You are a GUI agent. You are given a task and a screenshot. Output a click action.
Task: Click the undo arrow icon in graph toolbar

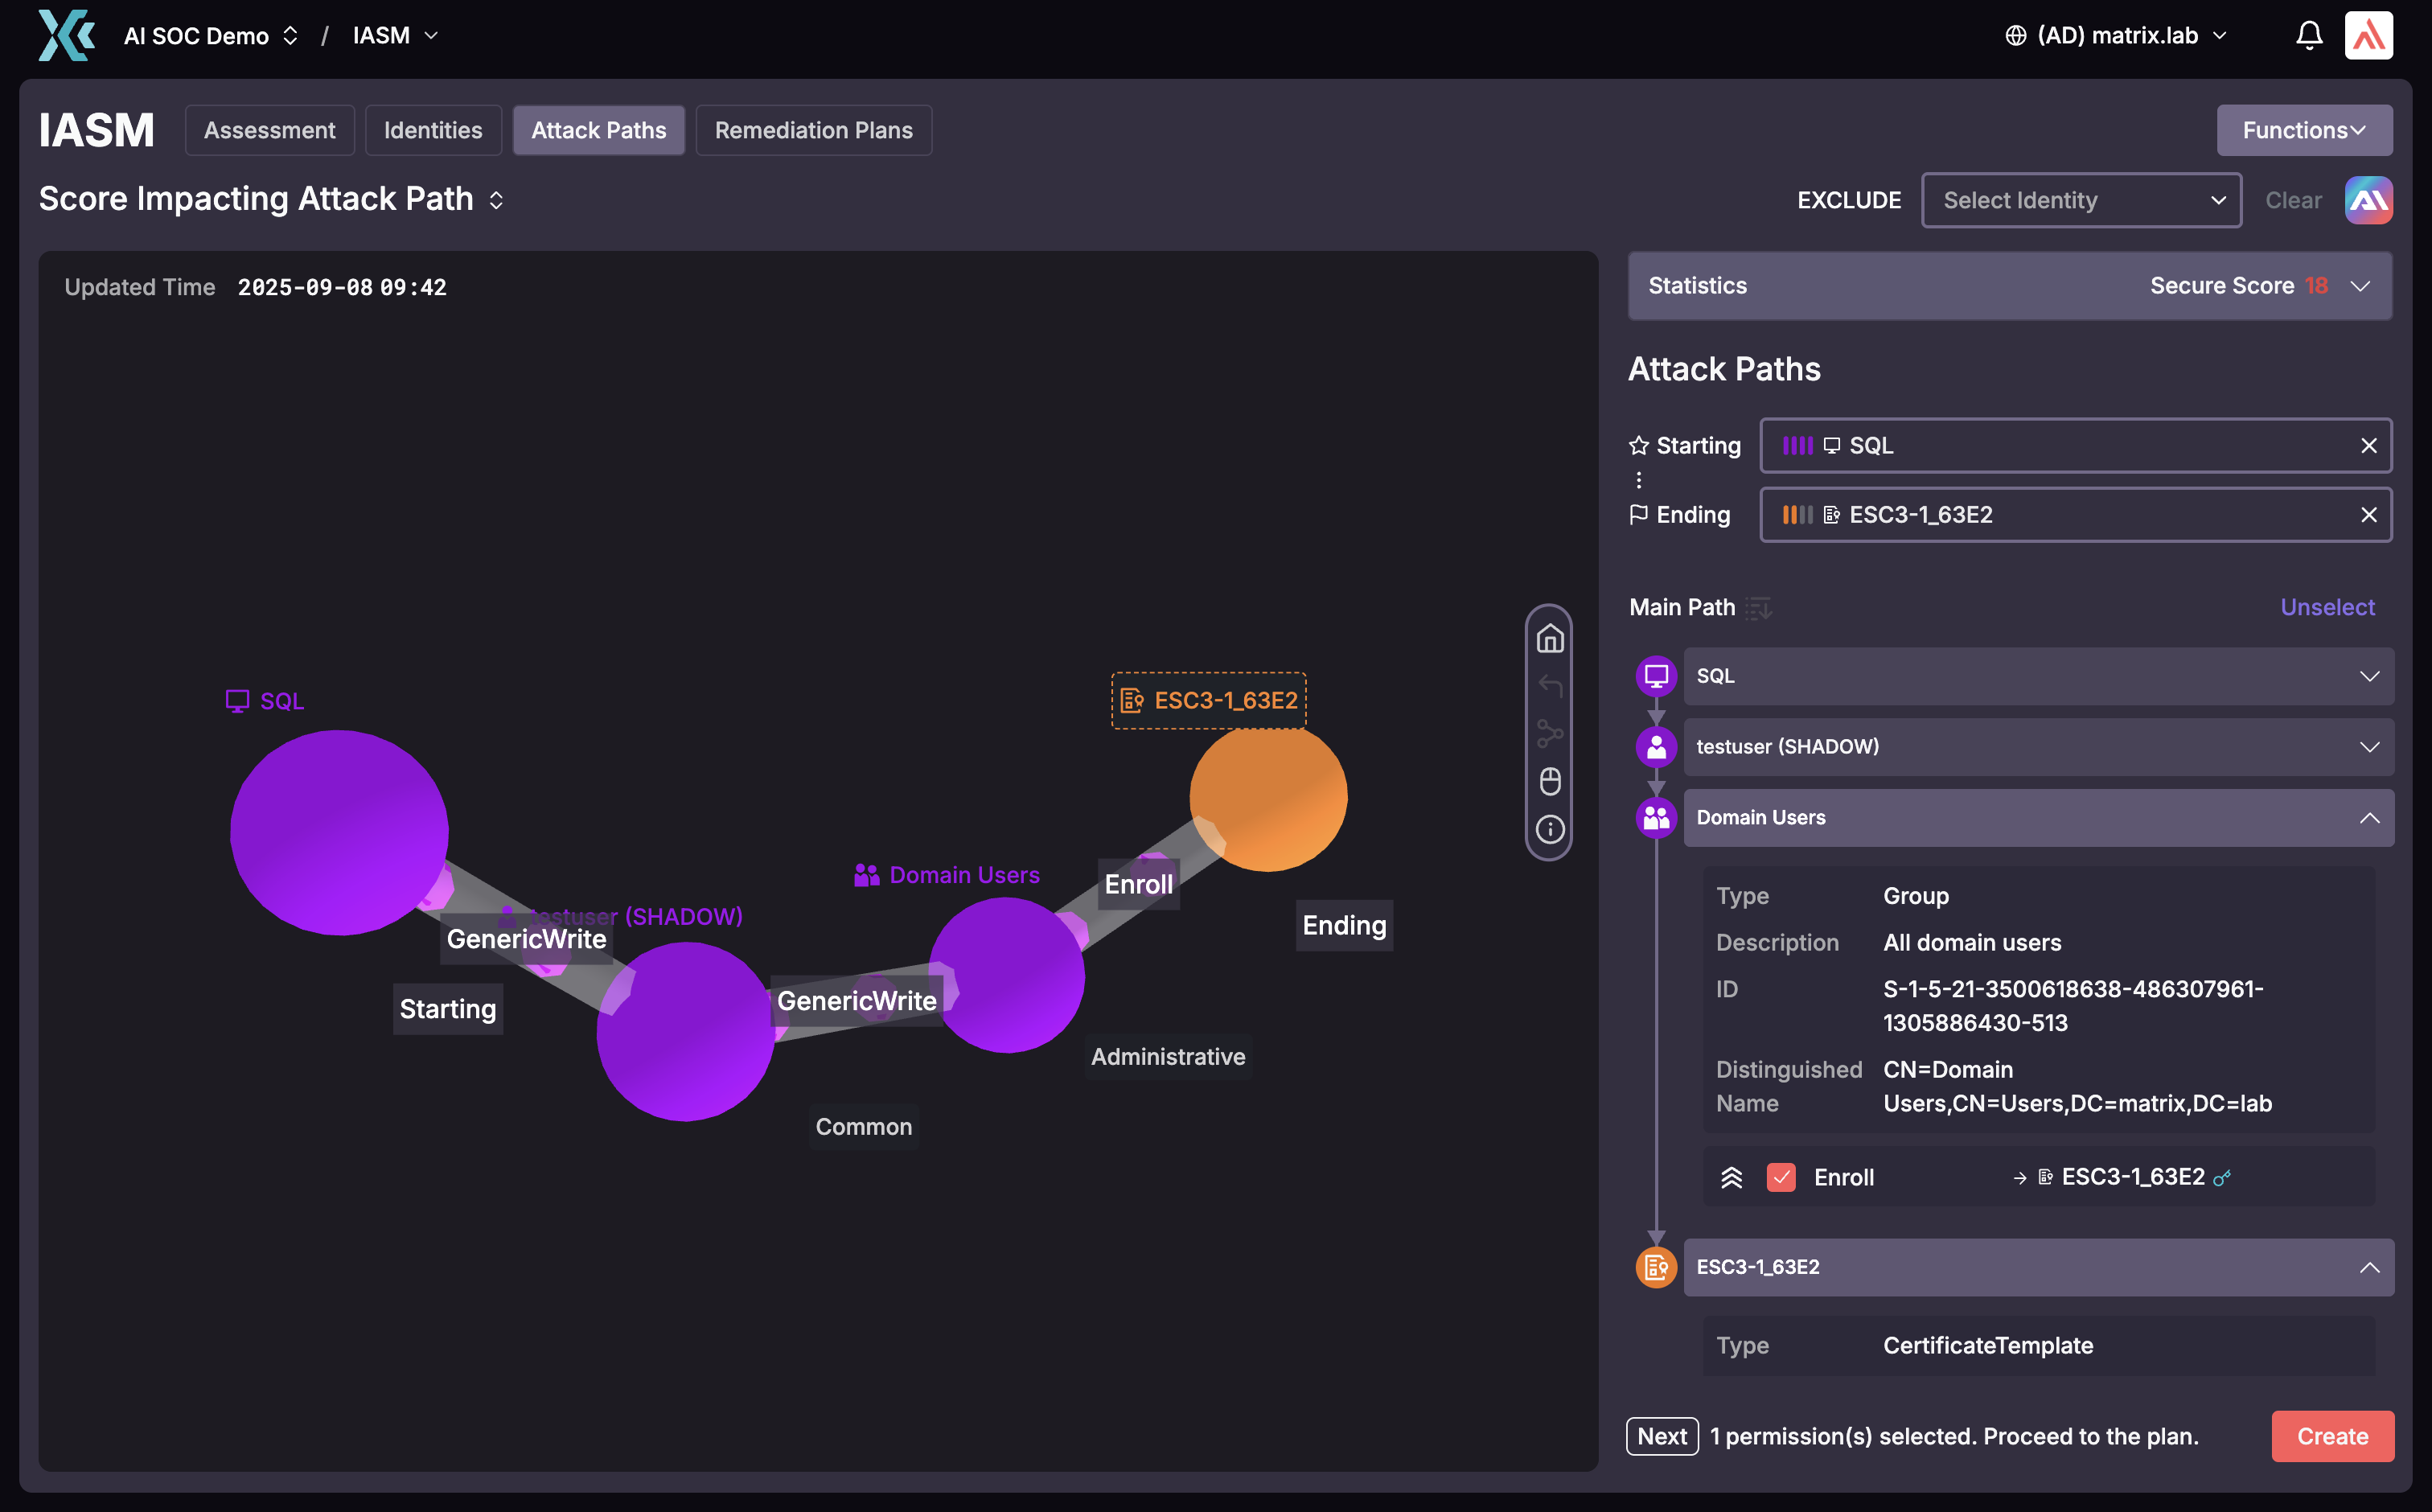click(1551, 687)
